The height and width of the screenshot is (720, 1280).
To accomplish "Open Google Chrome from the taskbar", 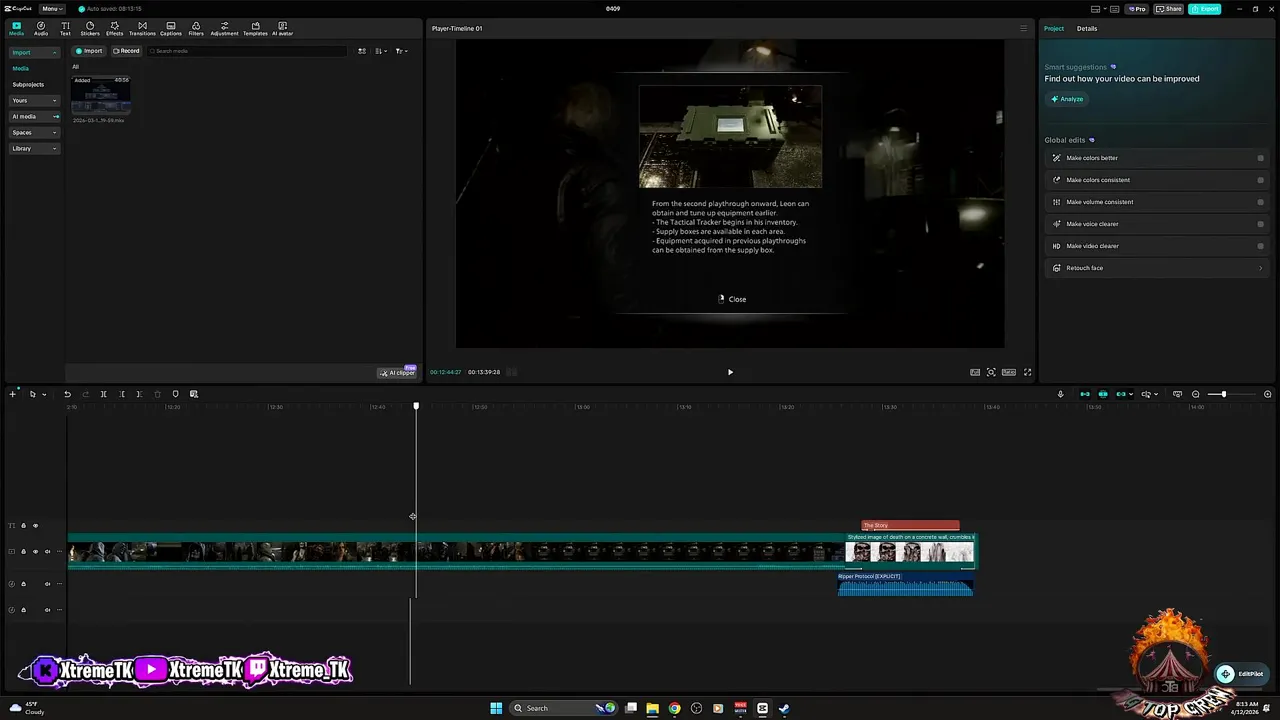I will [674, 708].
